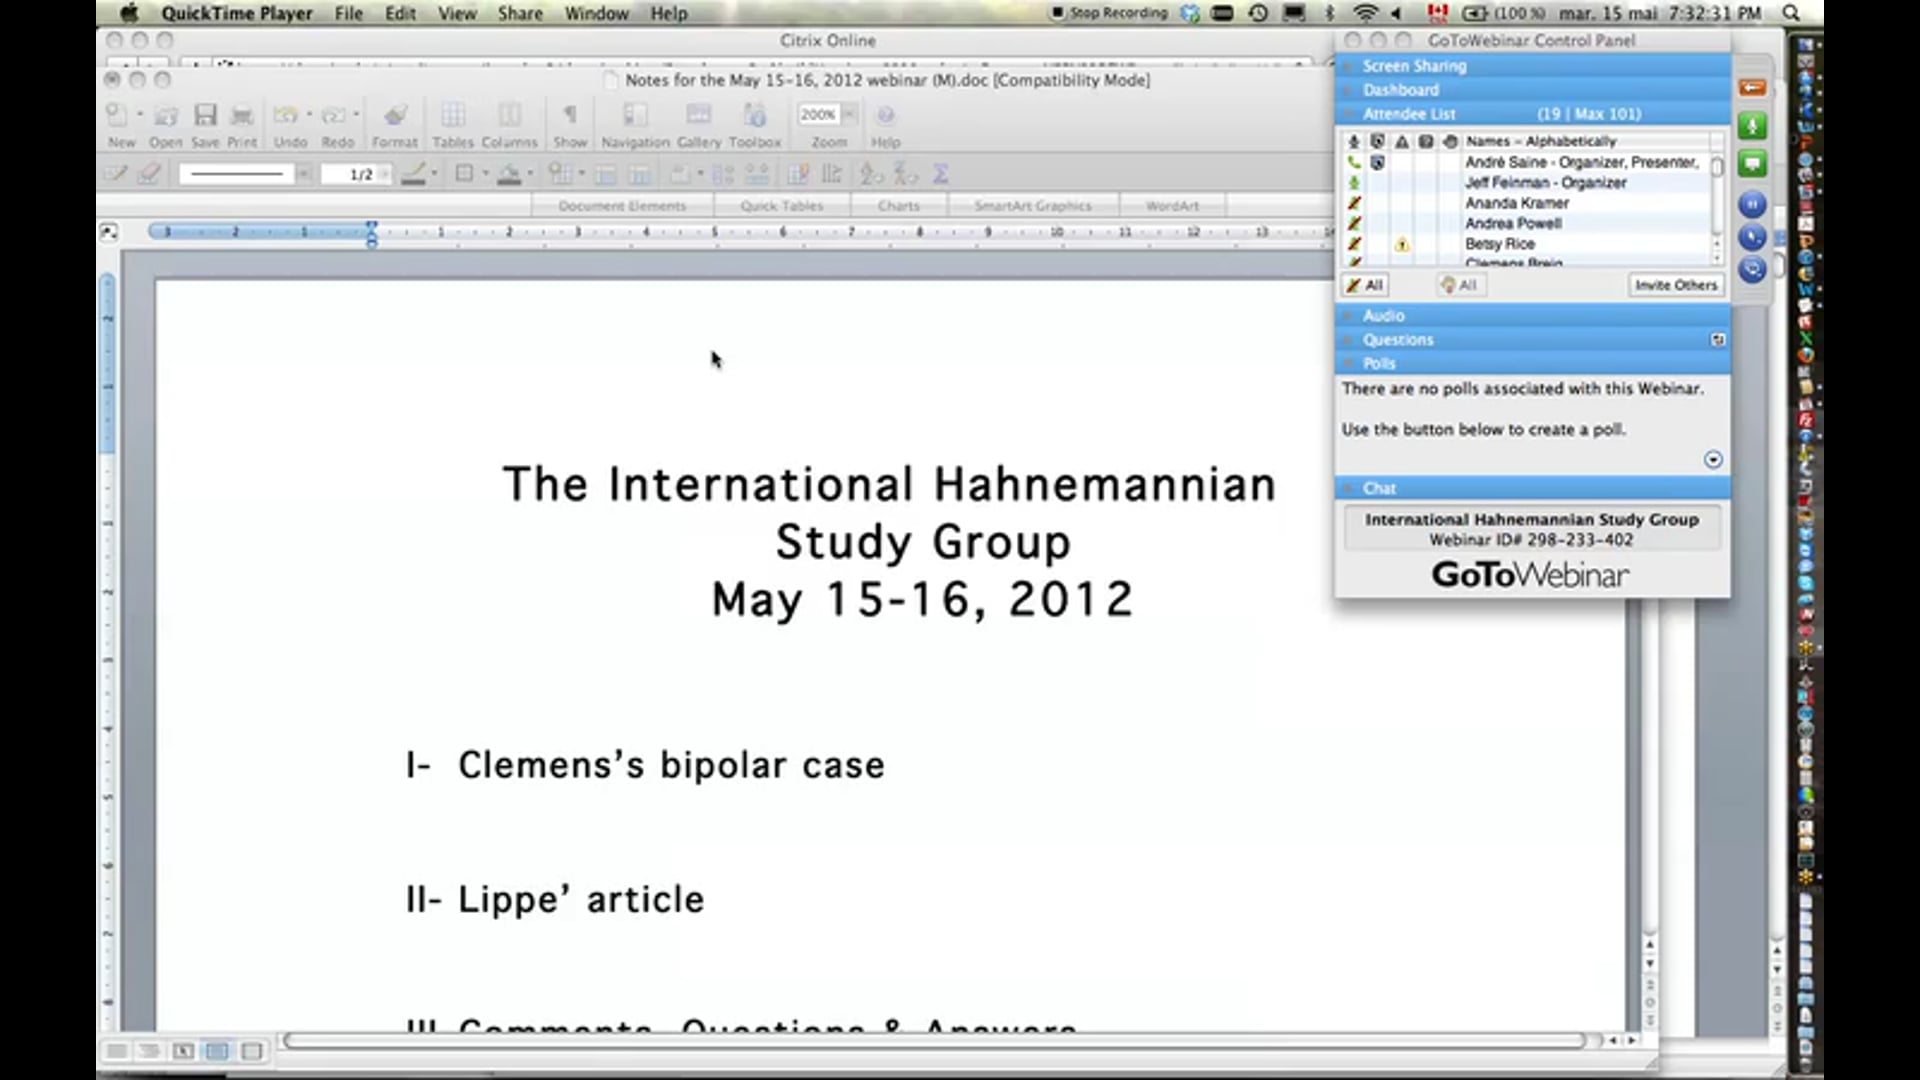Mute all attendees with the All button

pos(1364,285)
